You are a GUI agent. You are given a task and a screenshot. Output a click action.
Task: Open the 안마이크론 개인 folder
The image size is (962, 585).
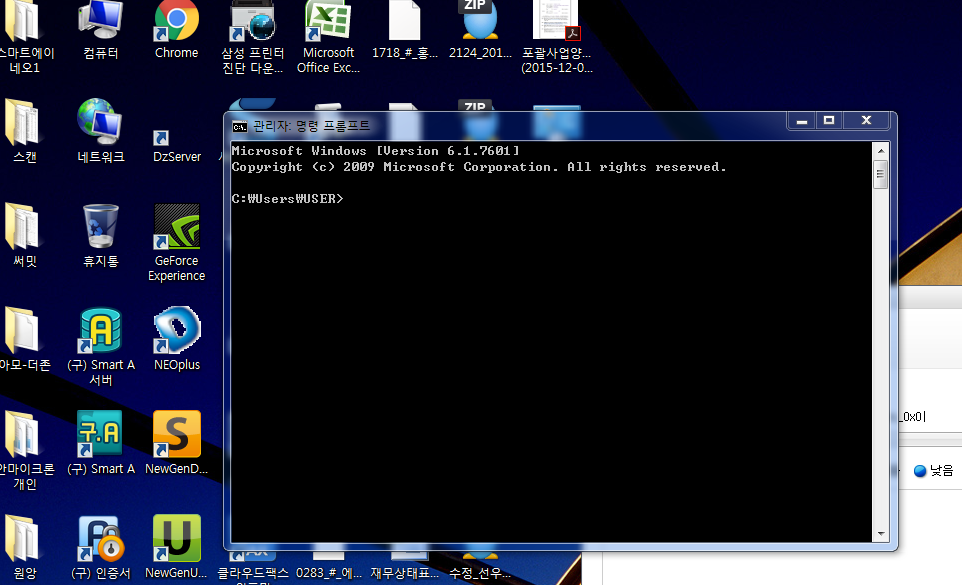point(26,450)
